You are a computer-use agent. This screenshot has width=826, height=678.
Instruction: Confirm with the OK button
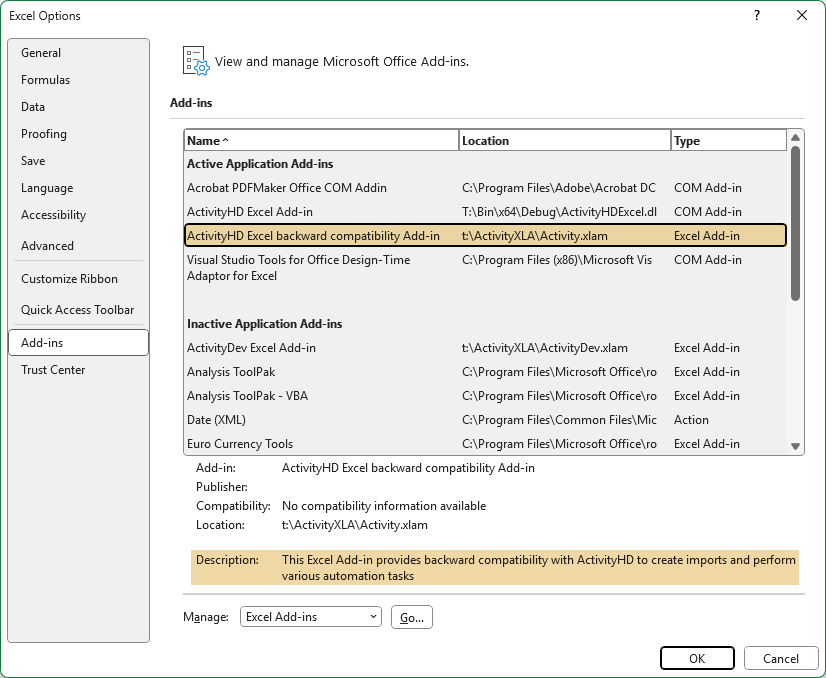[x=697, y=659]
